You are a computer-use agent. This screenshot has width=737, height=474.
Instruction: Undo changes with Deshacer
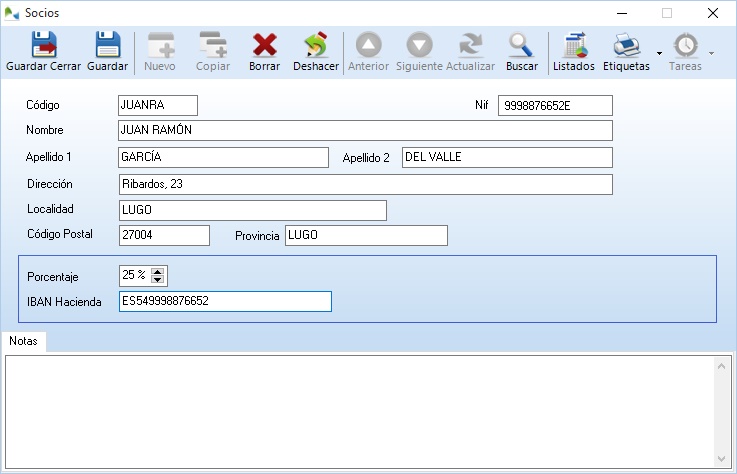(316, 45)
